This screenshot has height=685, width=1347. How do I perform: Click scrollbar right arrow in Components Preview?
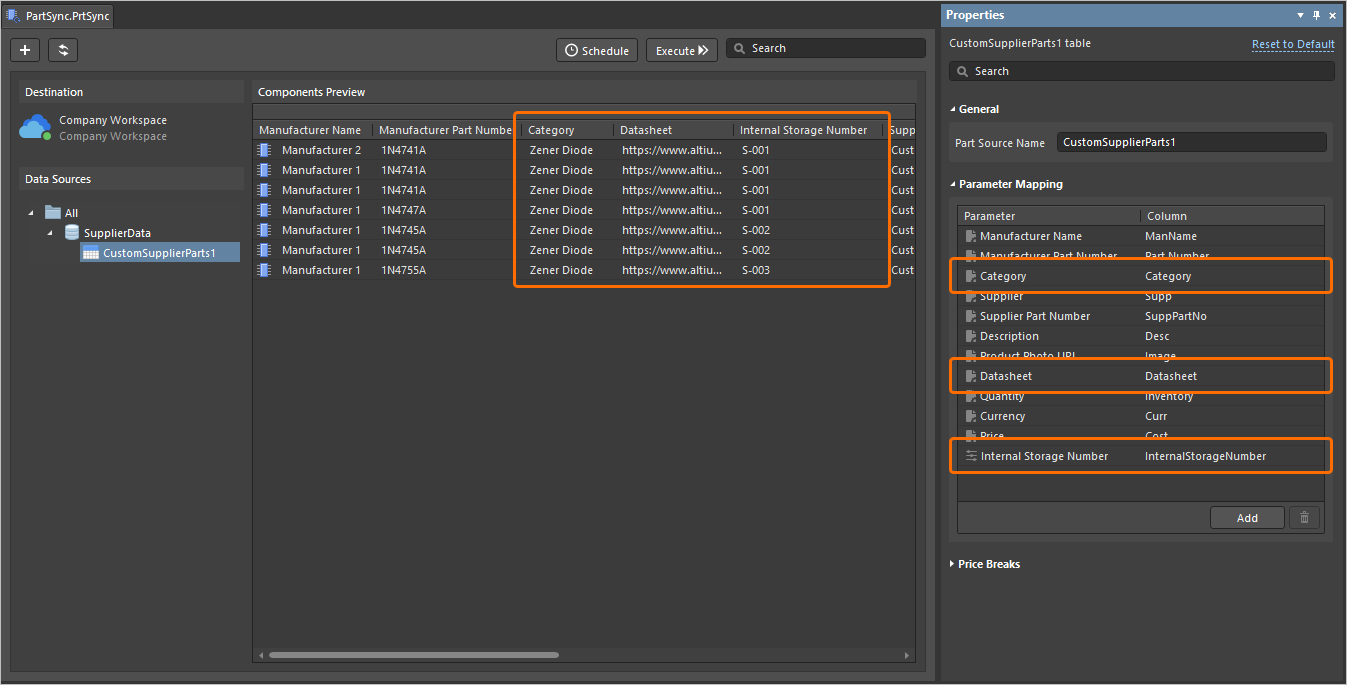coord(908,656)
